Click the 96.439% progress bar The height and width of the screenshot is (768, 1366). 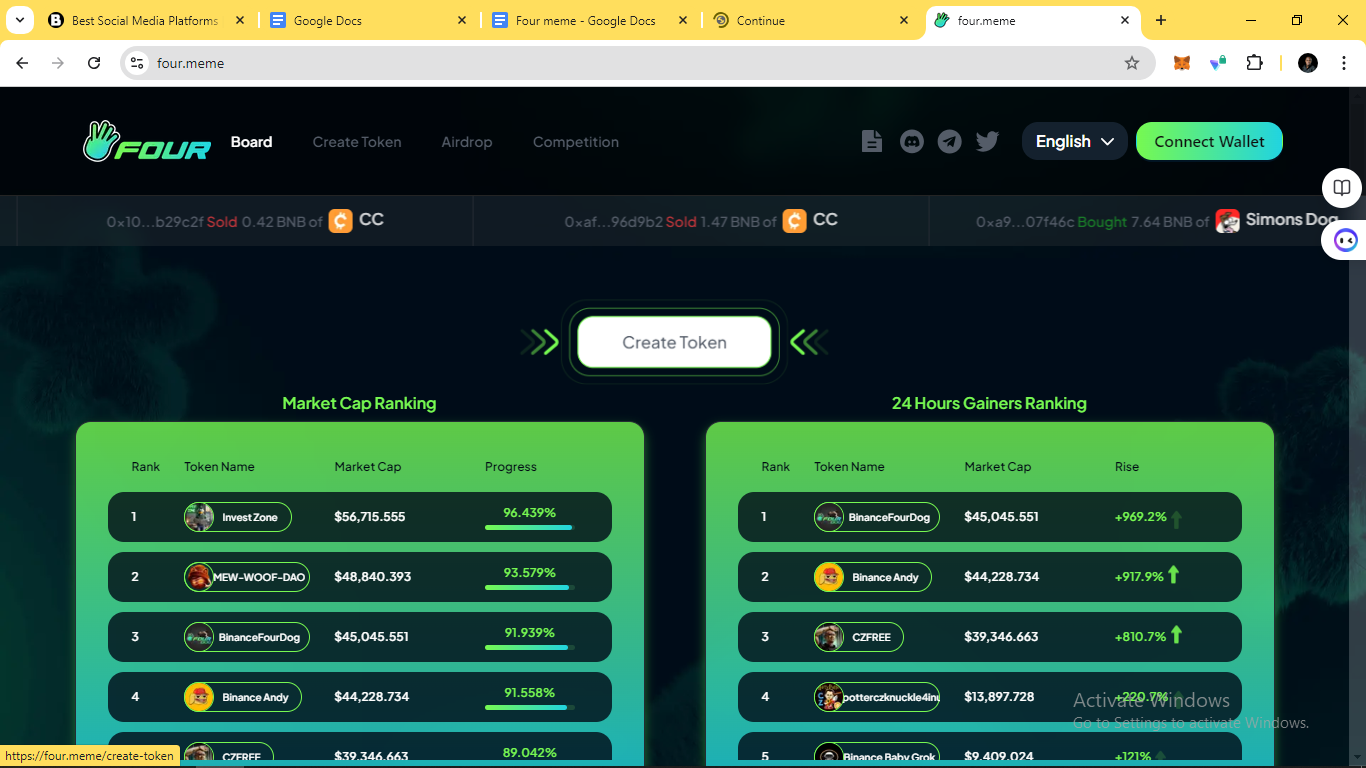point(529,527)
